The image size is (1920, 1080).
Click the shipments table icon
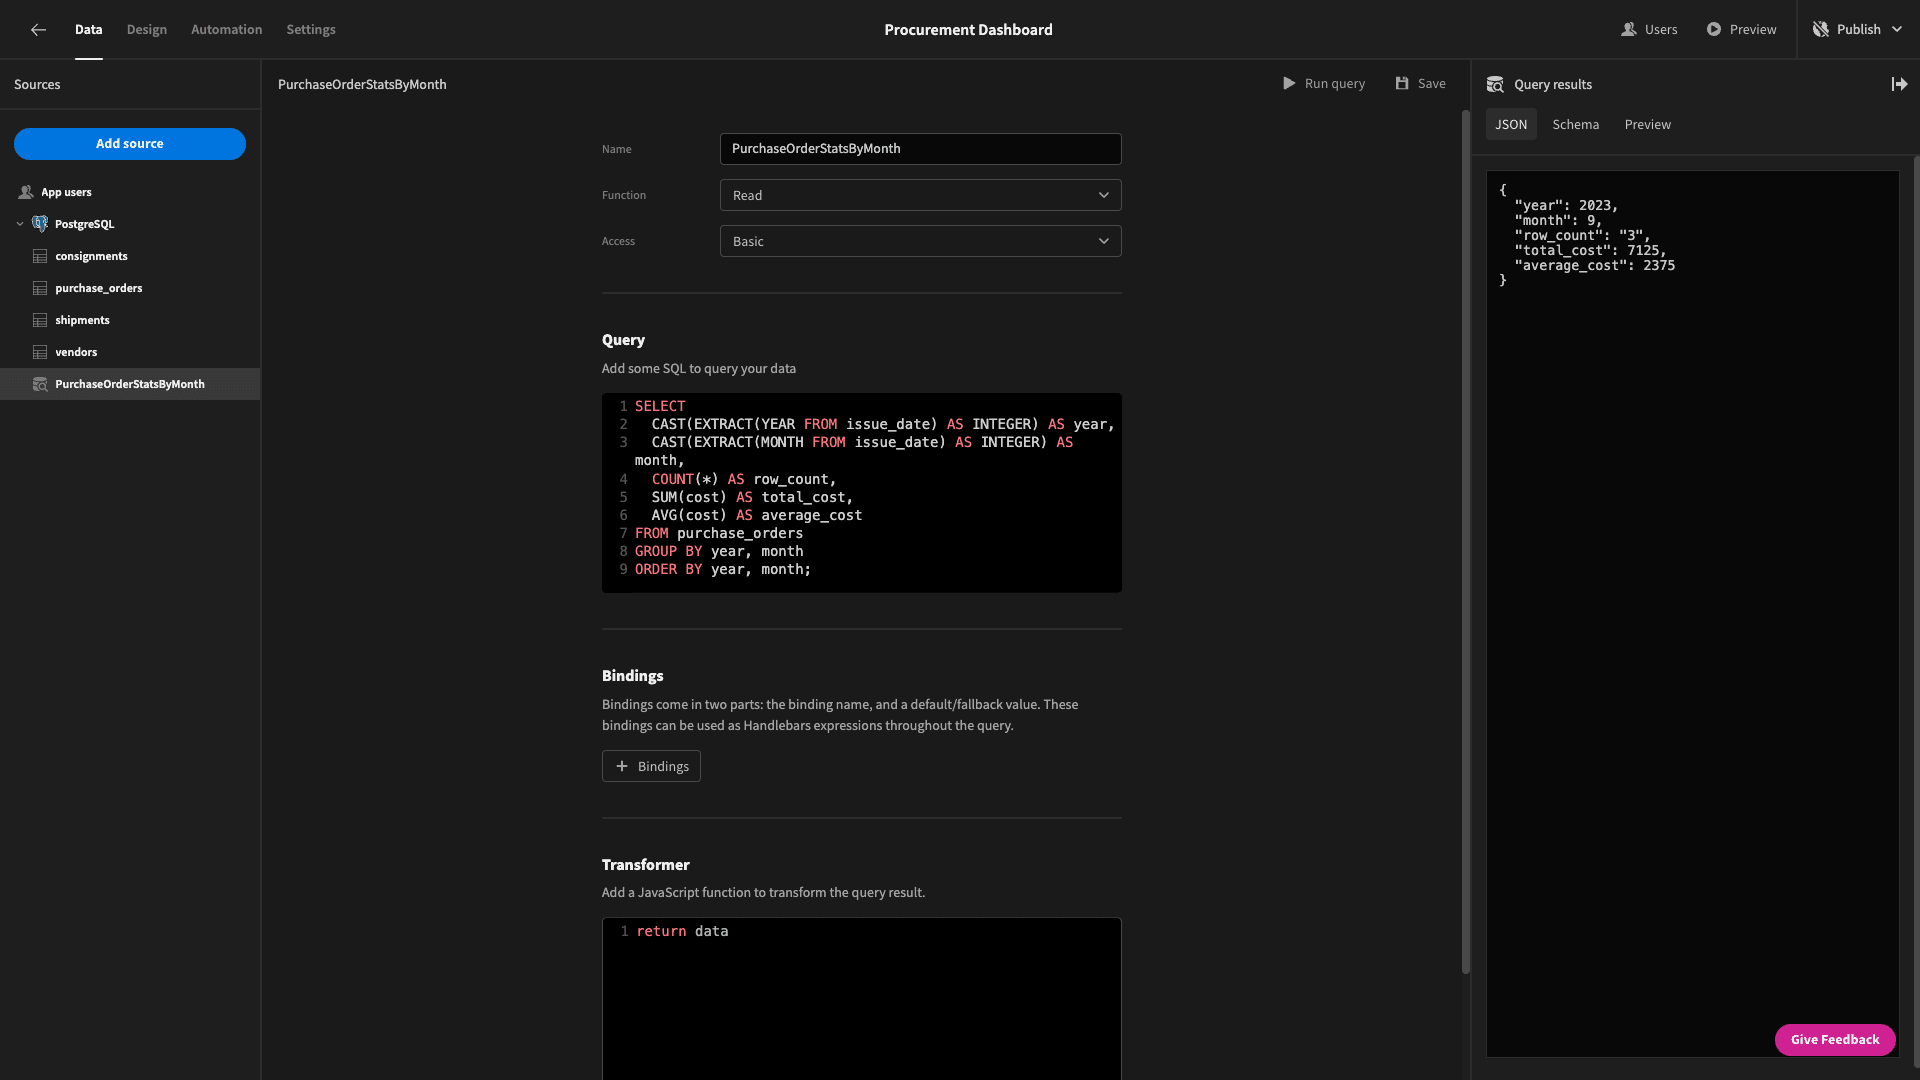40,320
